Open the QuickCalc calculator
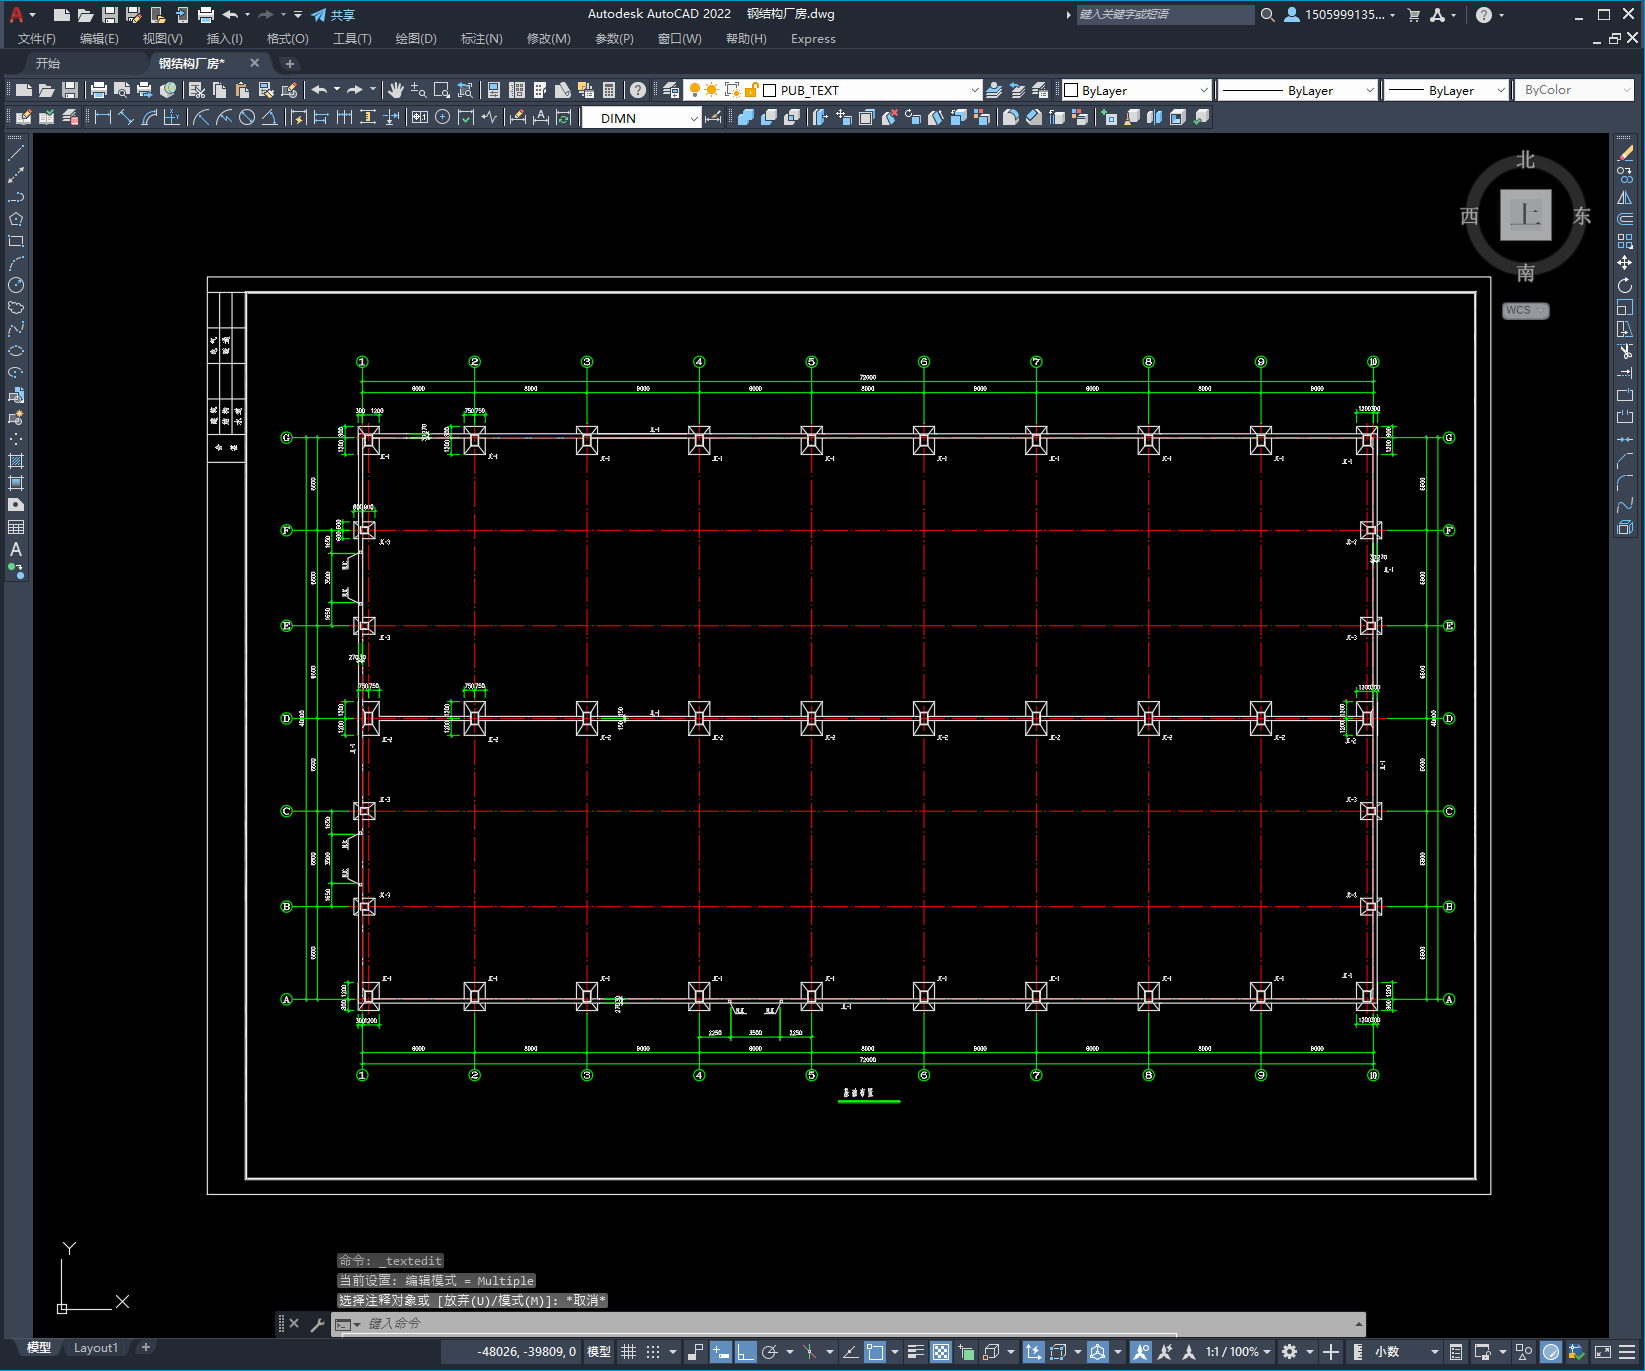 coord(609,90)
